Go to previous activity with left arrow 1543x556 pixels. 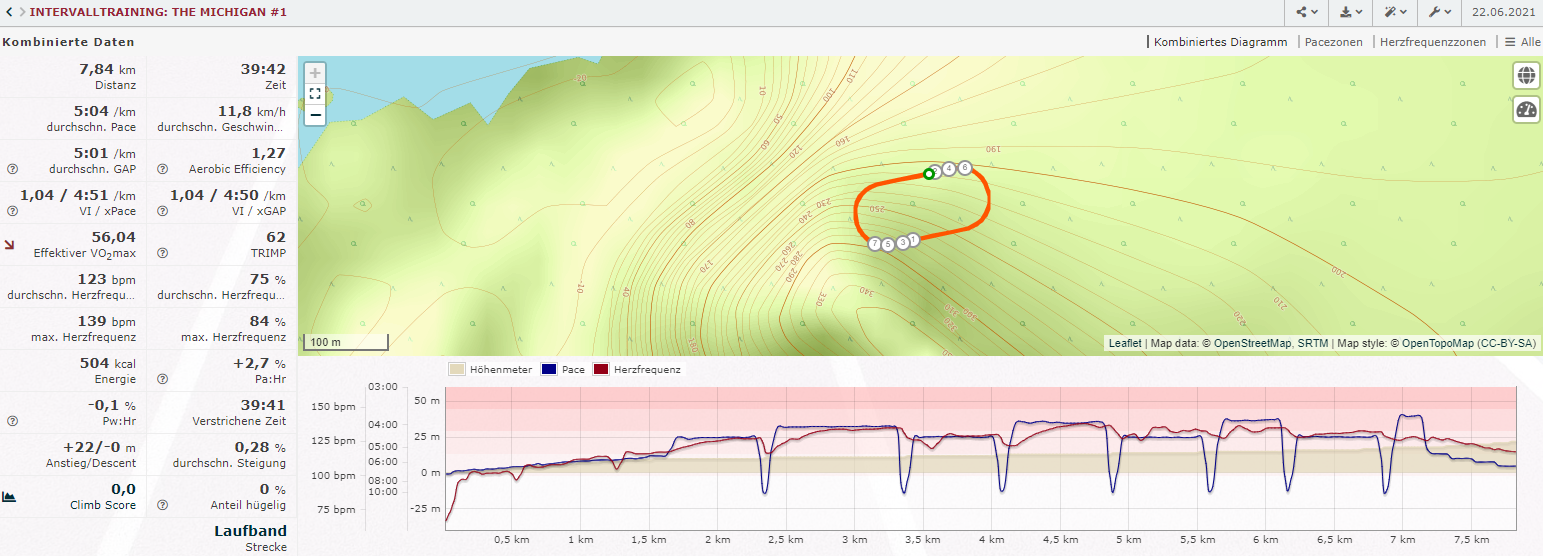pyautogui.click(x=8, y=12)
